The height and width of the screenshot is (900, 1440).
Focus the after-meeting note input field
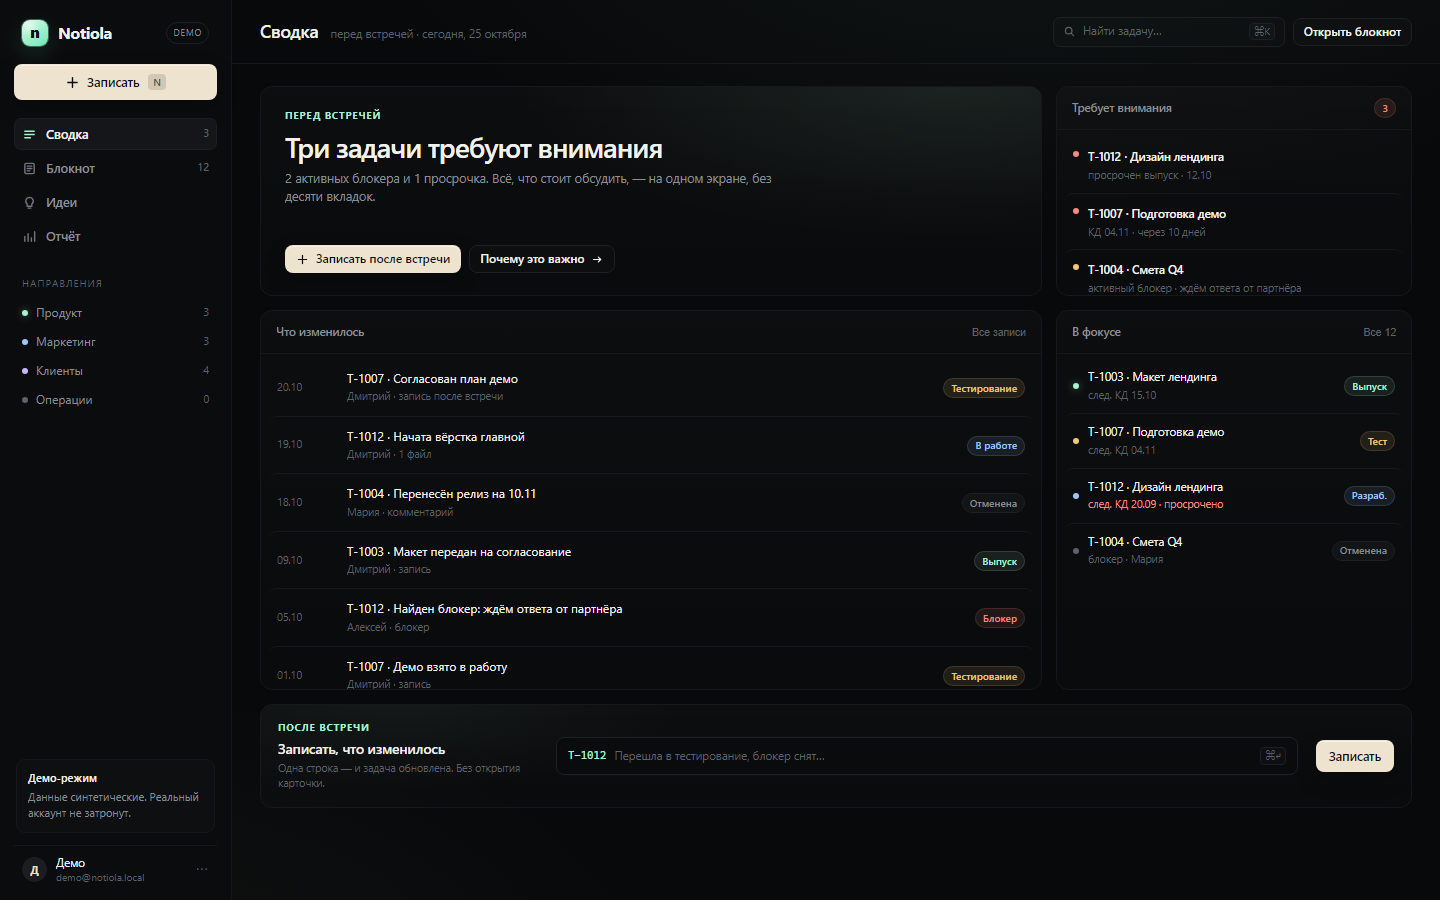[x=927, y=756]
